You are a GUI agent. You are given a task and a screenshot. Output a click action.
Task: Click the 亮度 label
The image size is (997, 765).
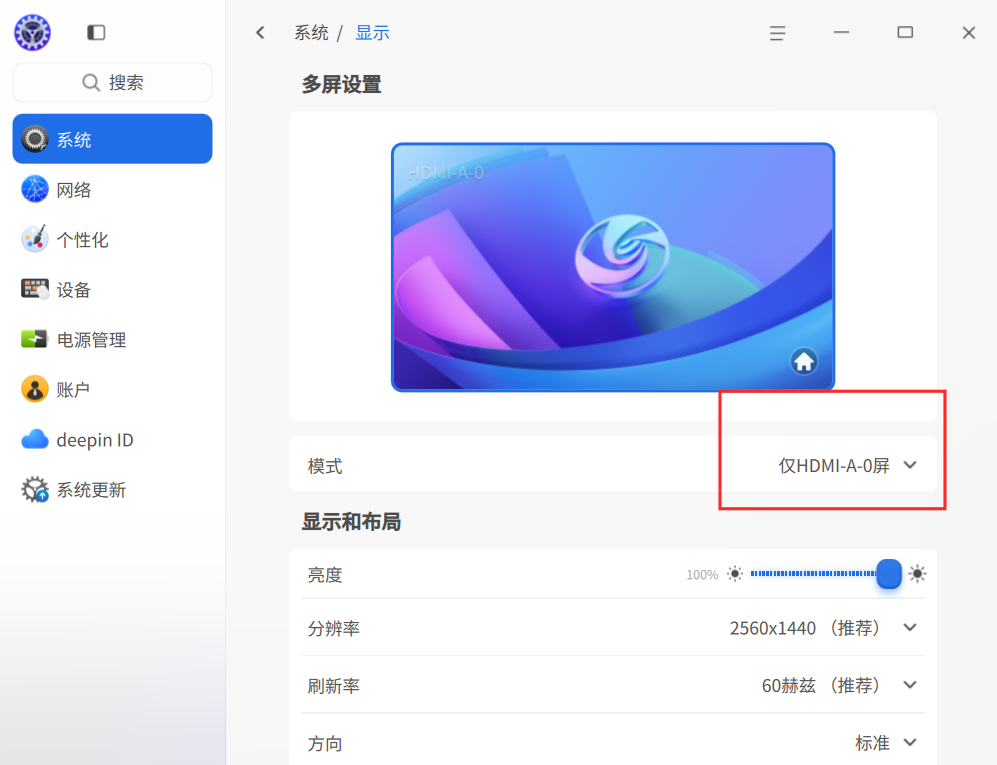coord(325,575)
